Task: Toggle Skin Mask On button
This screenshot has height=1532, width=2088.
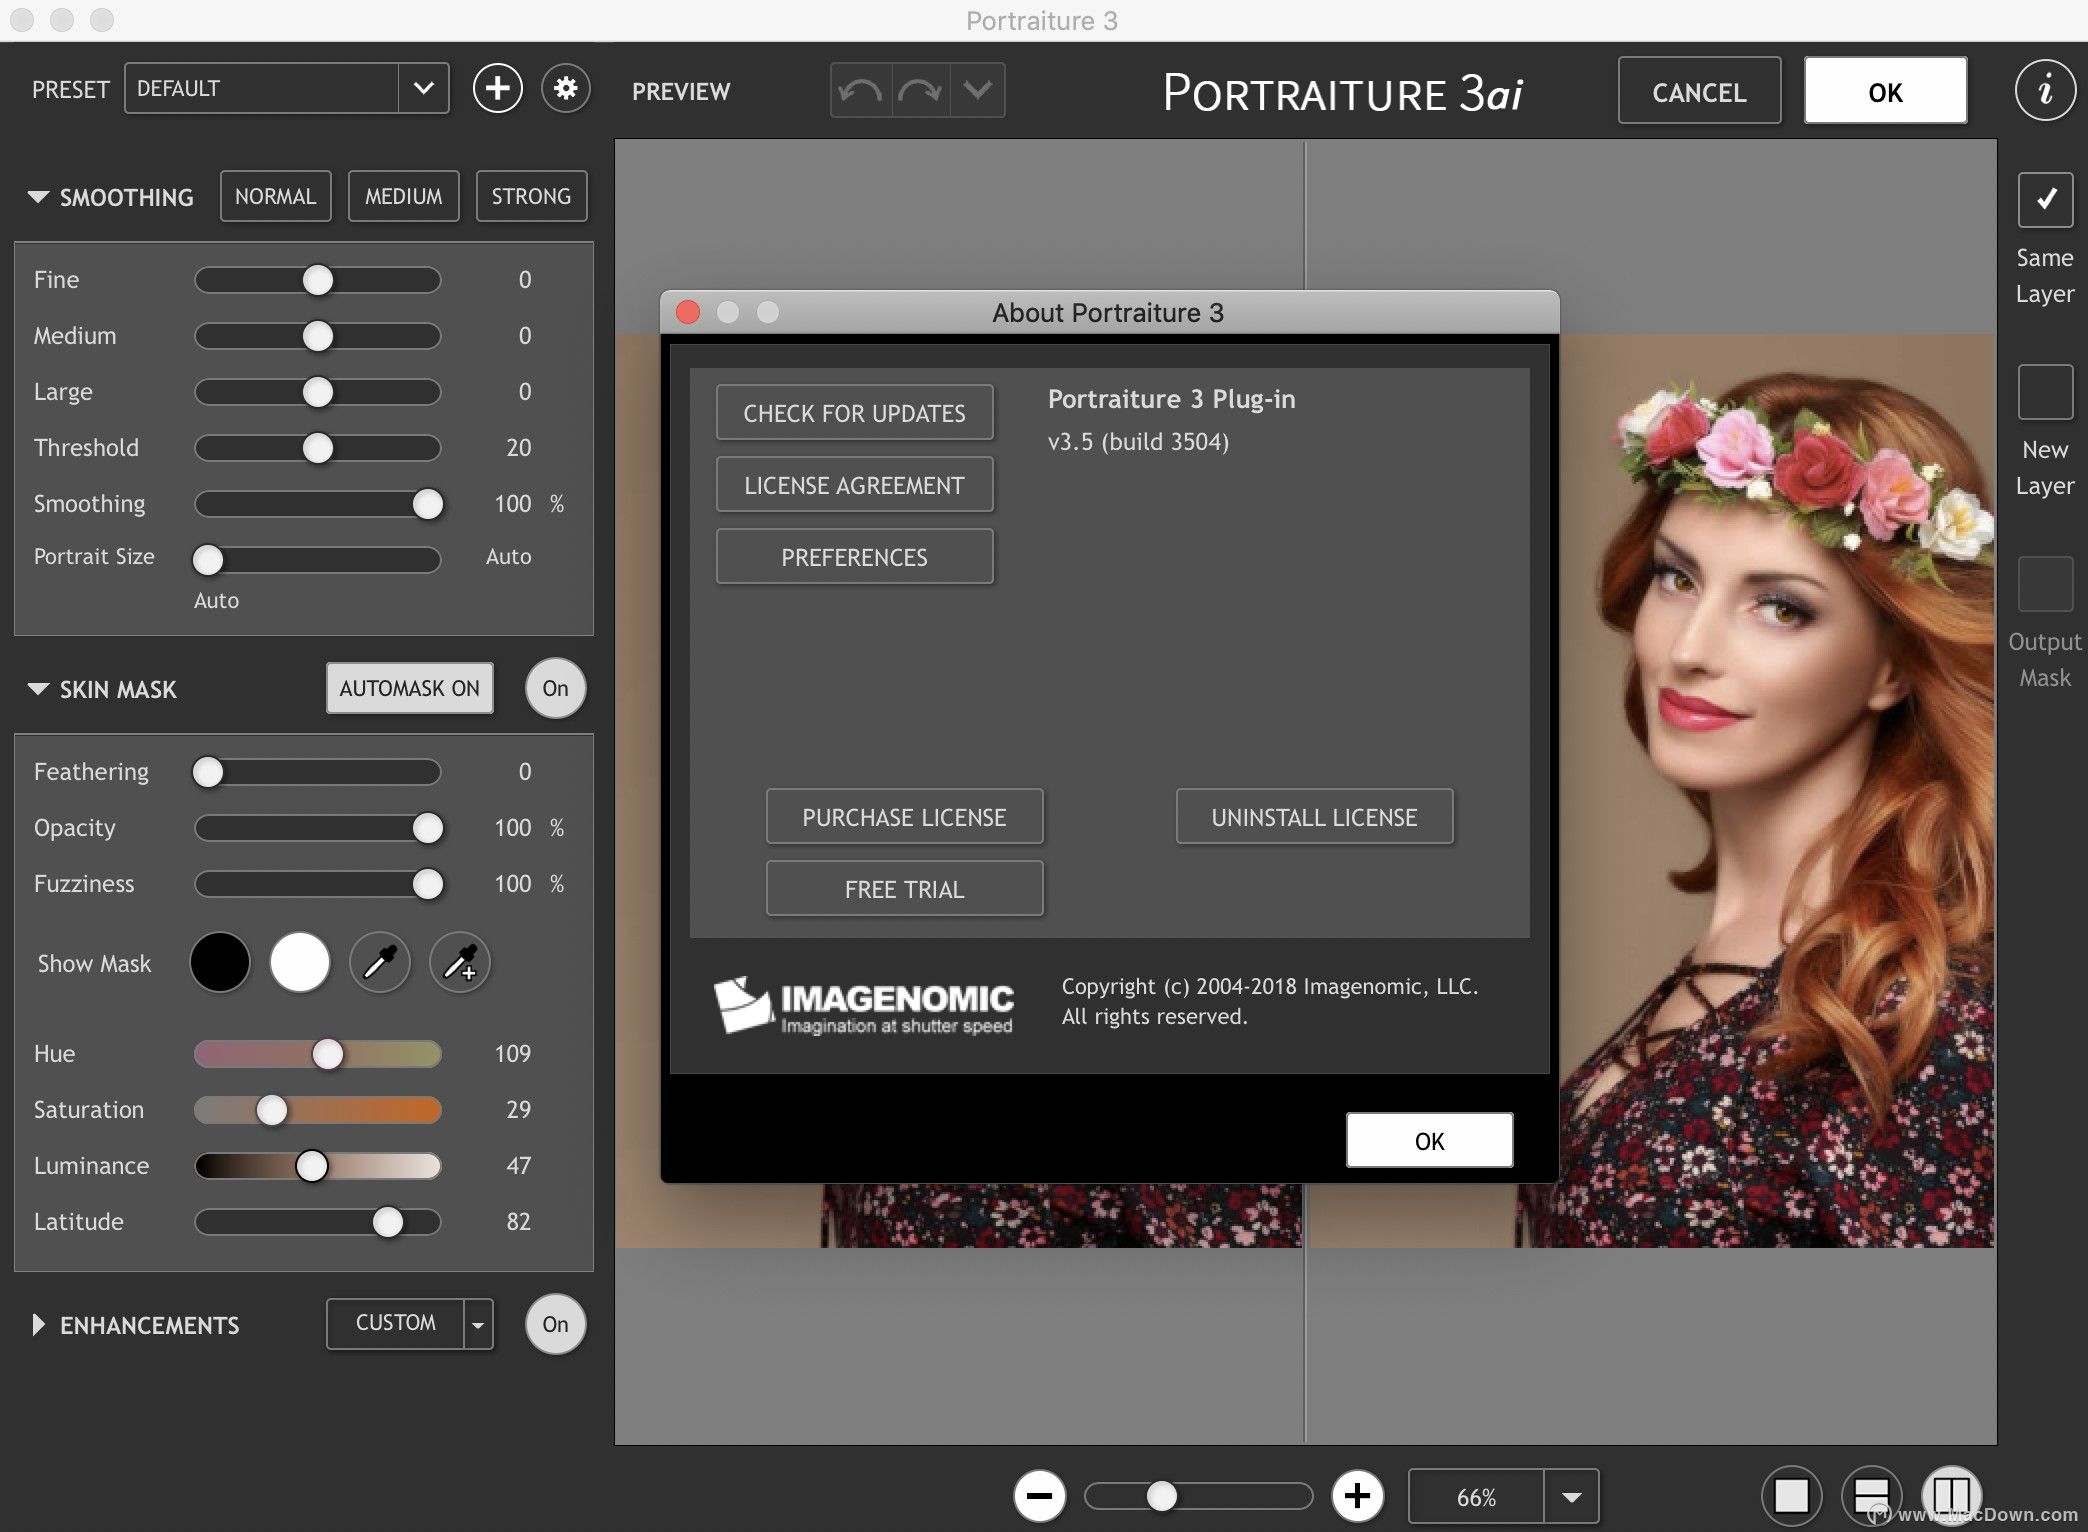Action: tap(555, 688)
